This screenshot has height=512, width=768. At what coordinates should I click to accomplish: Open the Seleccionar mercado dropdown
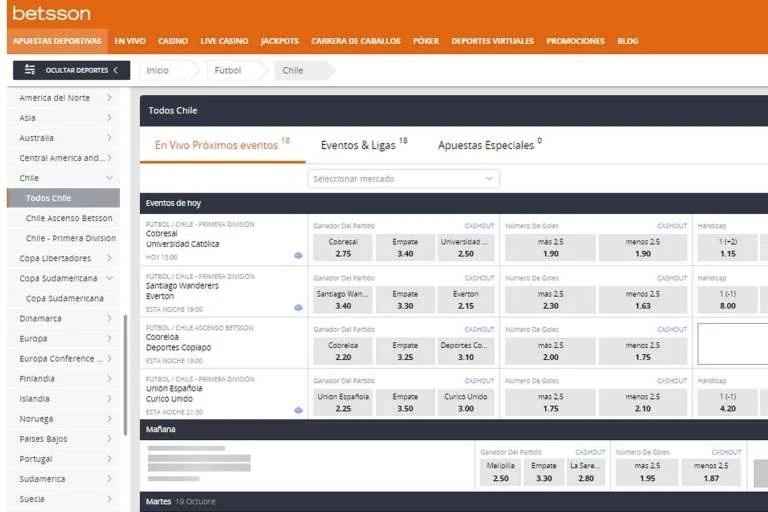[x=404, y=179]
